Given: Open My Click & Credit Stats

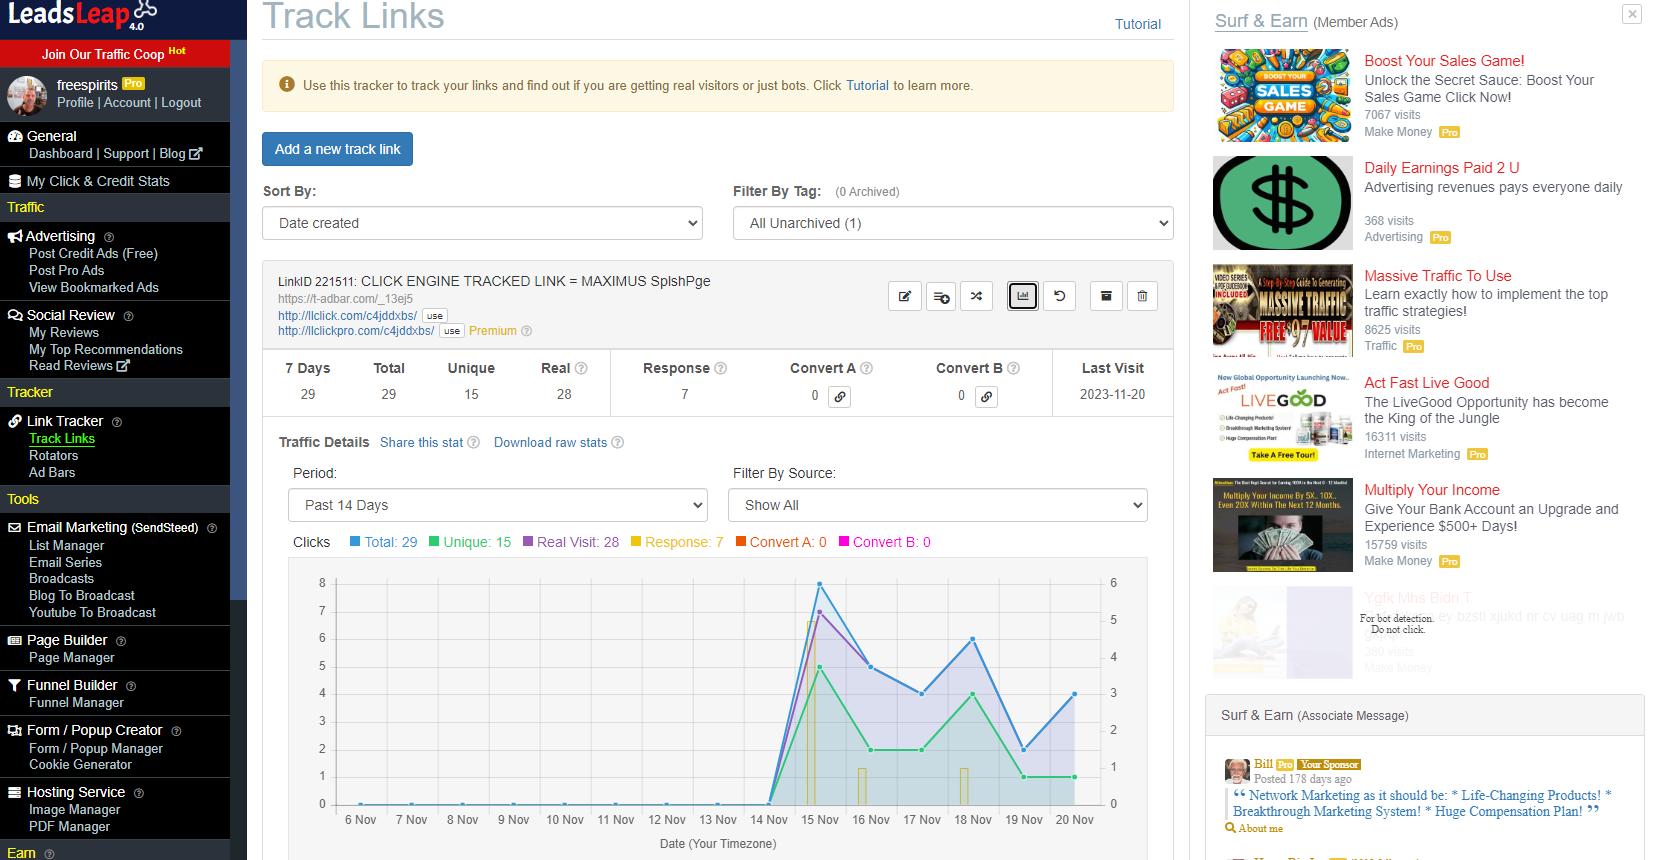Looking at the screenshot, I should pyautogui.click(x=98, y=181).
